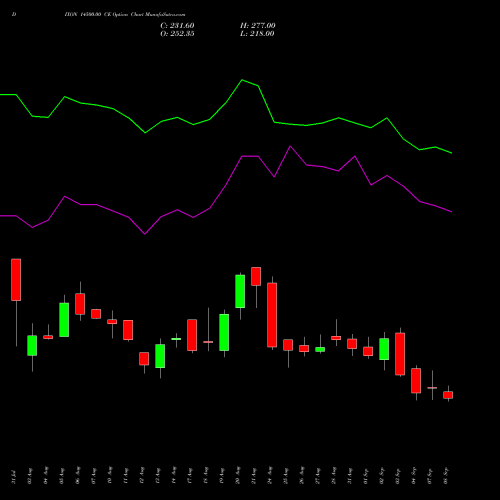Select the long red candle for 24 Aug
The height and width of the screenshot is (500, 500).
click(x=272, y=315)
